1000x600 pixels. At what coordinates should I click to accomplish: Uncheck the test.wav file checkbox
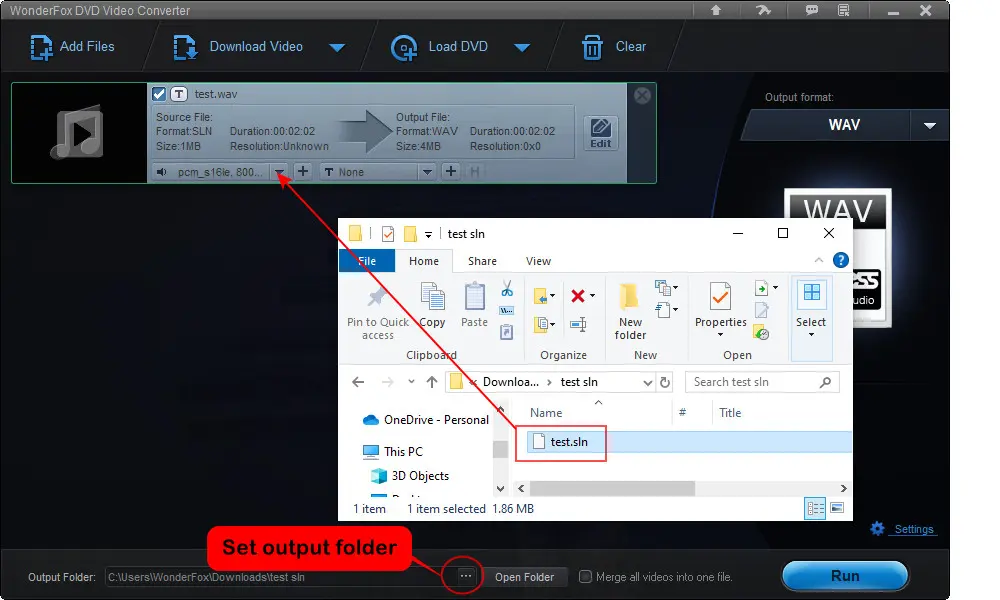159,94
